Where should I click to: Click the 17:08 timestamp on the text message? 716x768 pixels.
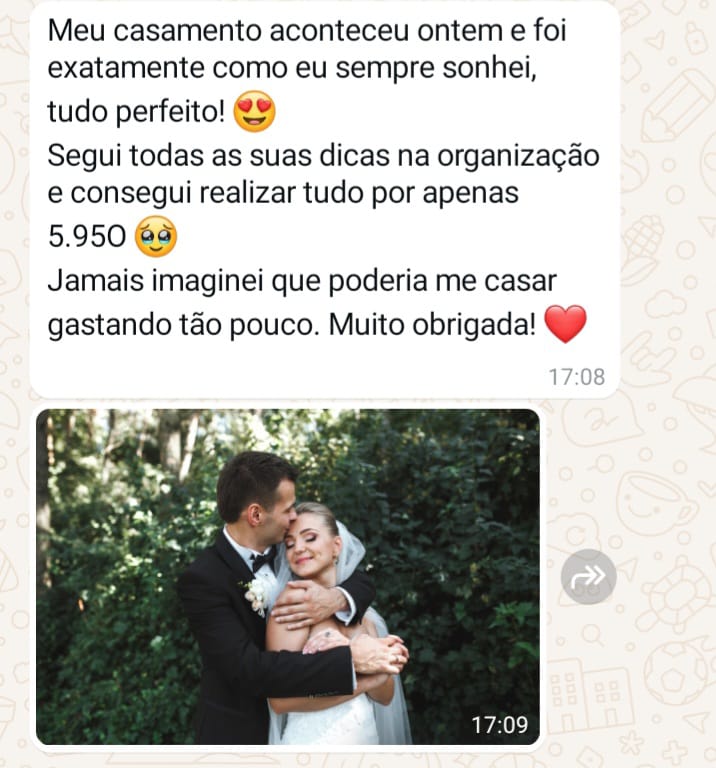click(576, 377)
